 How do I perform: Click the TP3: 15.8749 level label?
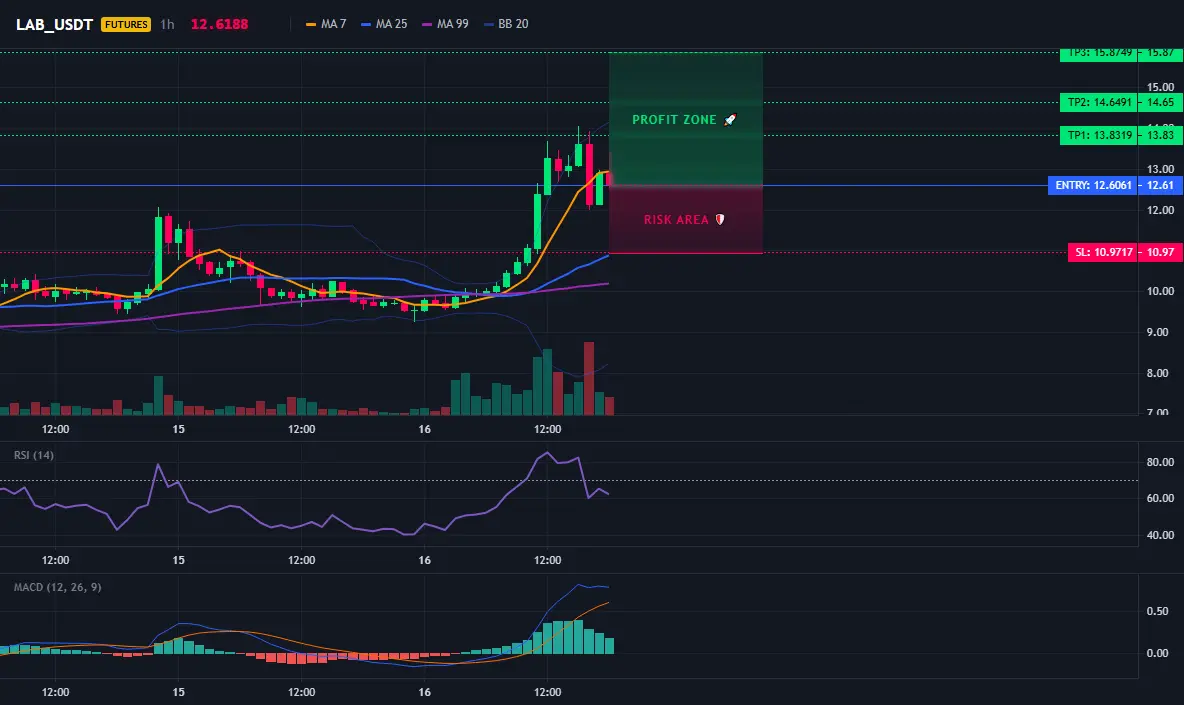coord(1099,54)
